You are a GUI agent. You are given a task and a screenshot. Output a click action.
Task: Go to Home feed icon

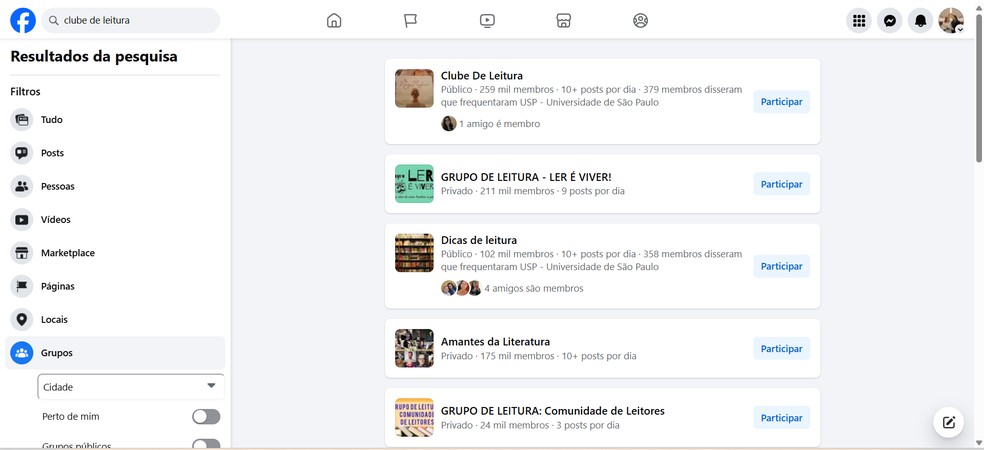(x=334, y=21)
